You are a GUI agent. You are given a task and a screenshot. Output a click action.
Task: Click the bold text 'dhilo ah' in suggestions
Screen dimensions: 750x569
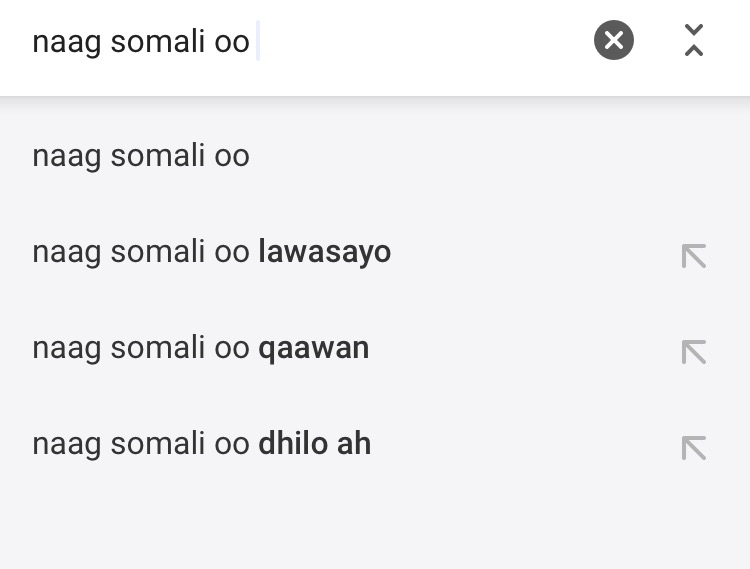[314, 443]
